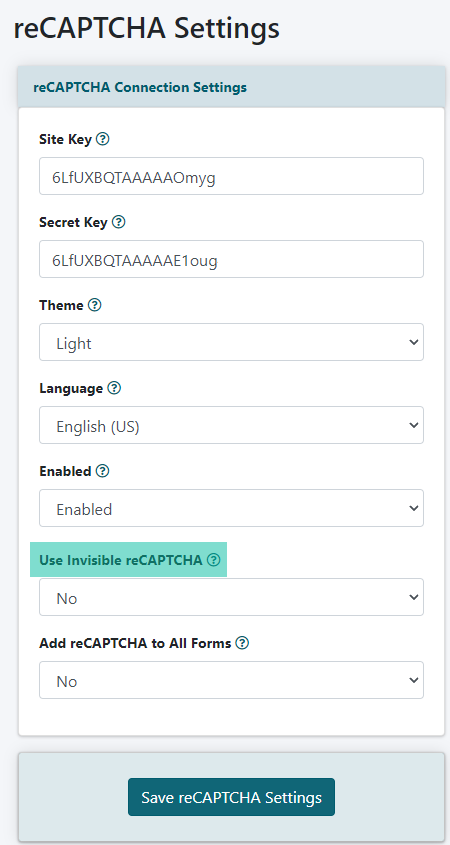
Task: Click the question mark beside Language
Action: 114,388
